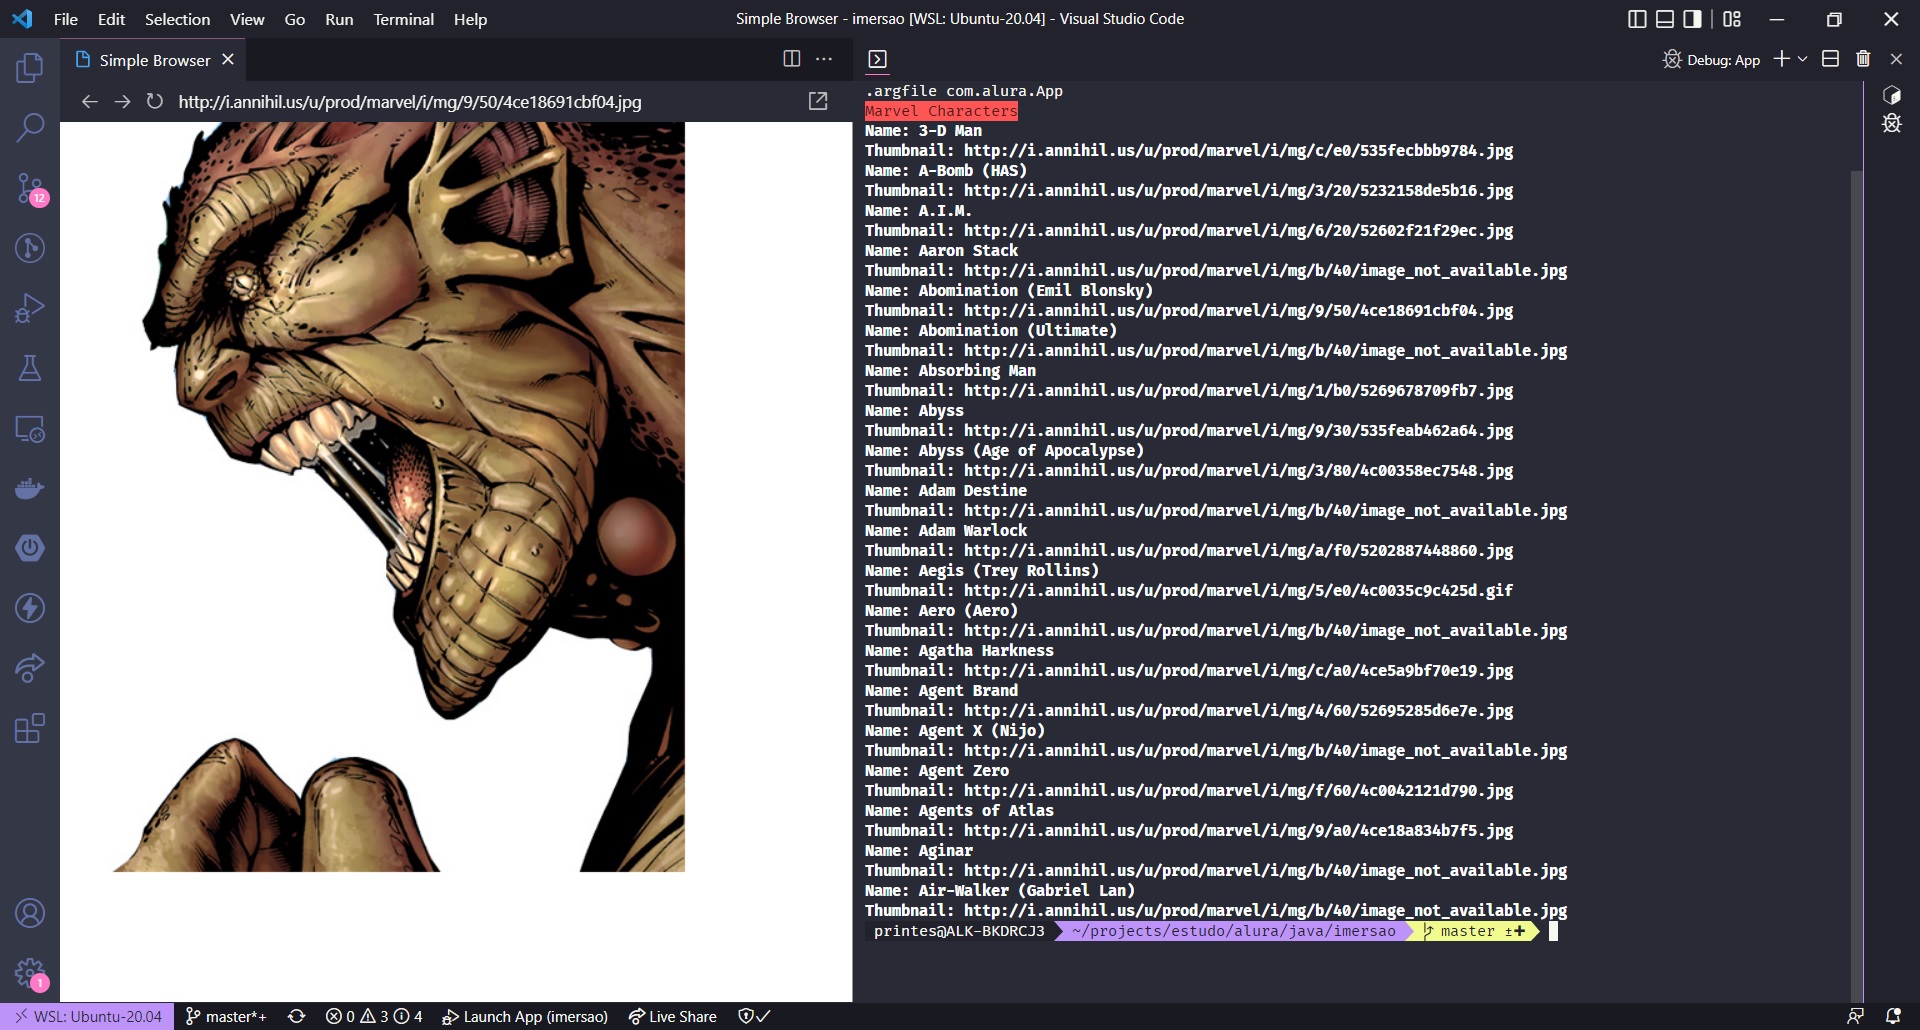Open the Testing flask view
1920x1030 pixels.
[30, 368]
